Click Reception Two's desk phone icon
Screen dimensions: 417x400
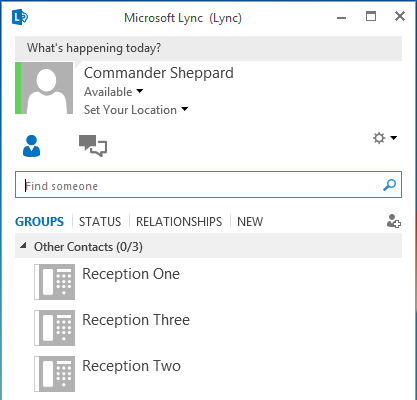tap(55, 374)
